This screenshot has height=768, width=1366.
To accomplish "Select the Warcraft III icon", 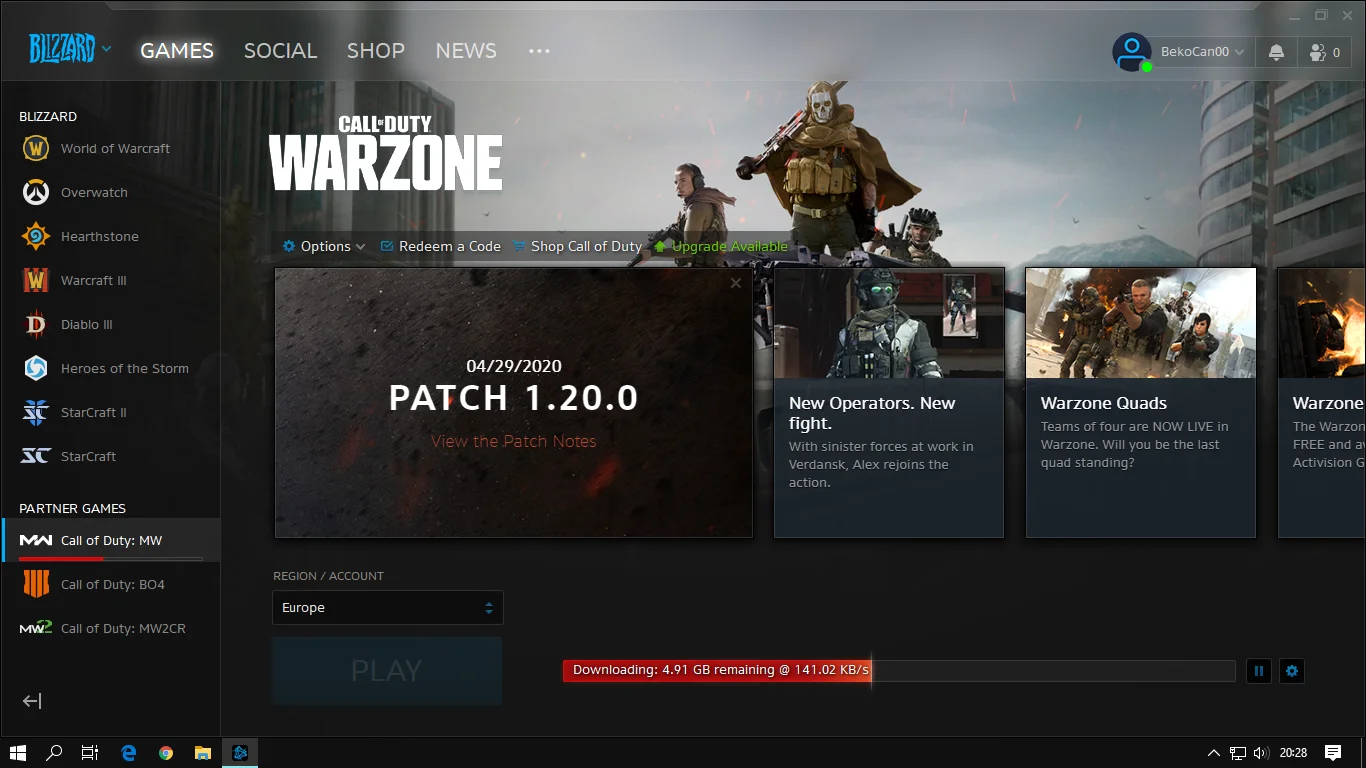I will (36, 280).
